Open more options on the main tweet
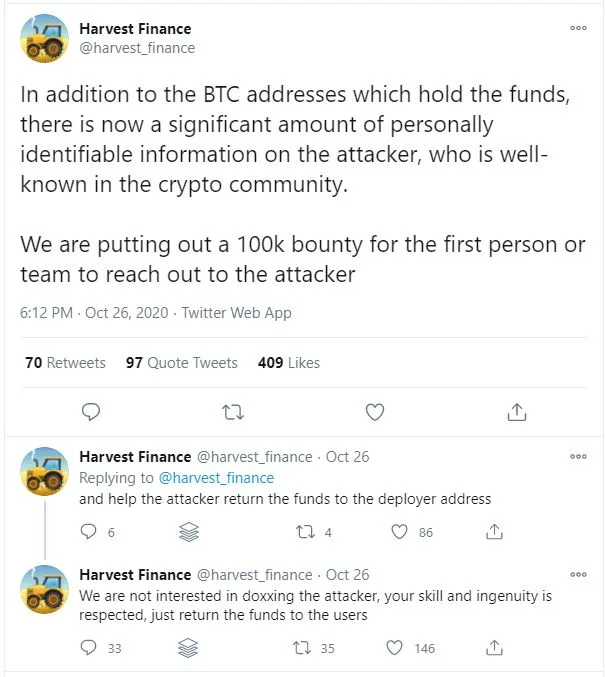This screenshot has height=677, width=606. [578, 29]
